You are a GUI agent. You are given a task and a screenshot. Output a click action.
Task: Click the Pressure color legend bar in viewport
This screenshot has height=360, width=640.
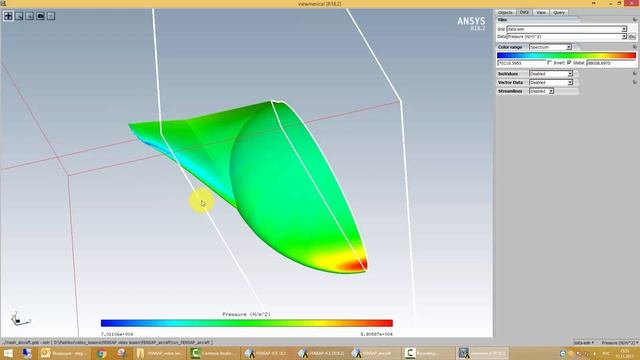coord(247,323)
